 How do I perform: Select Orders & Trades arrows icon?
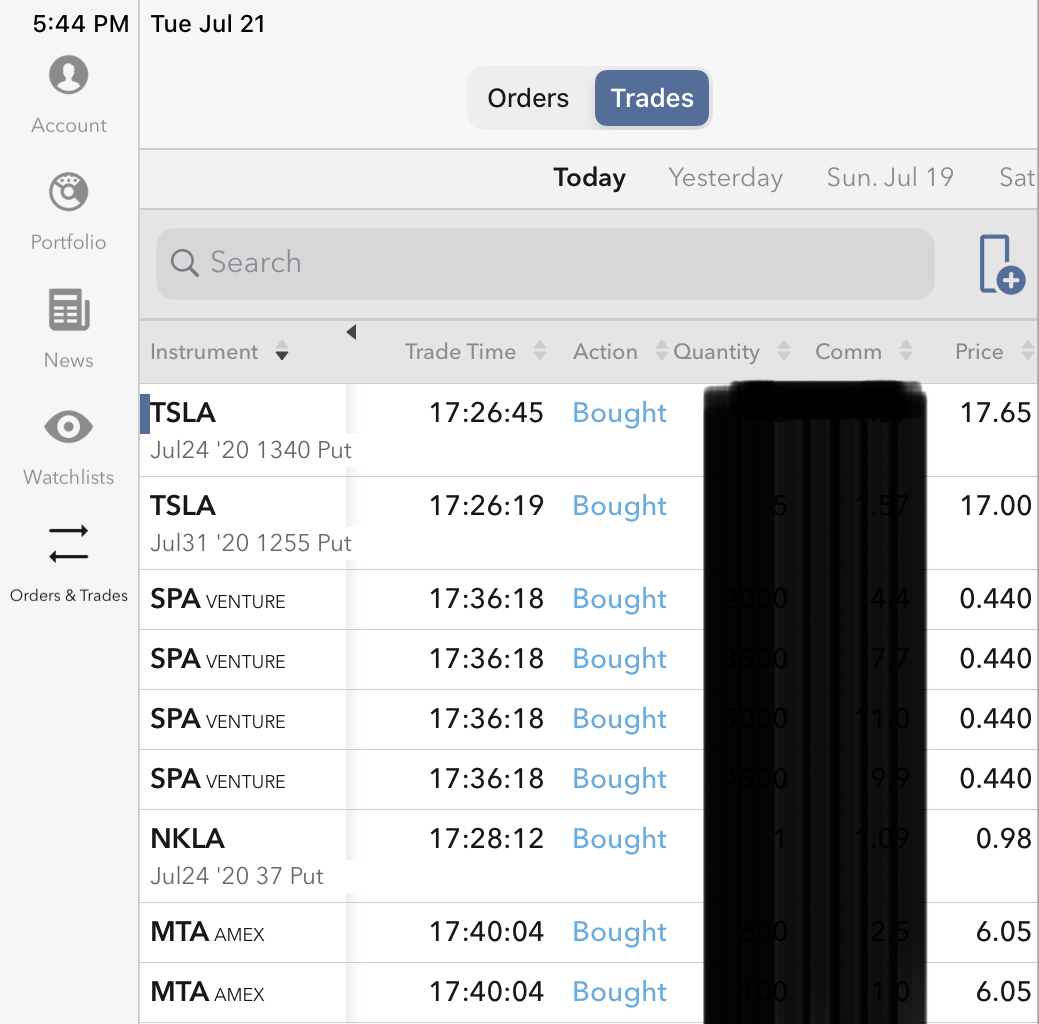68,544
